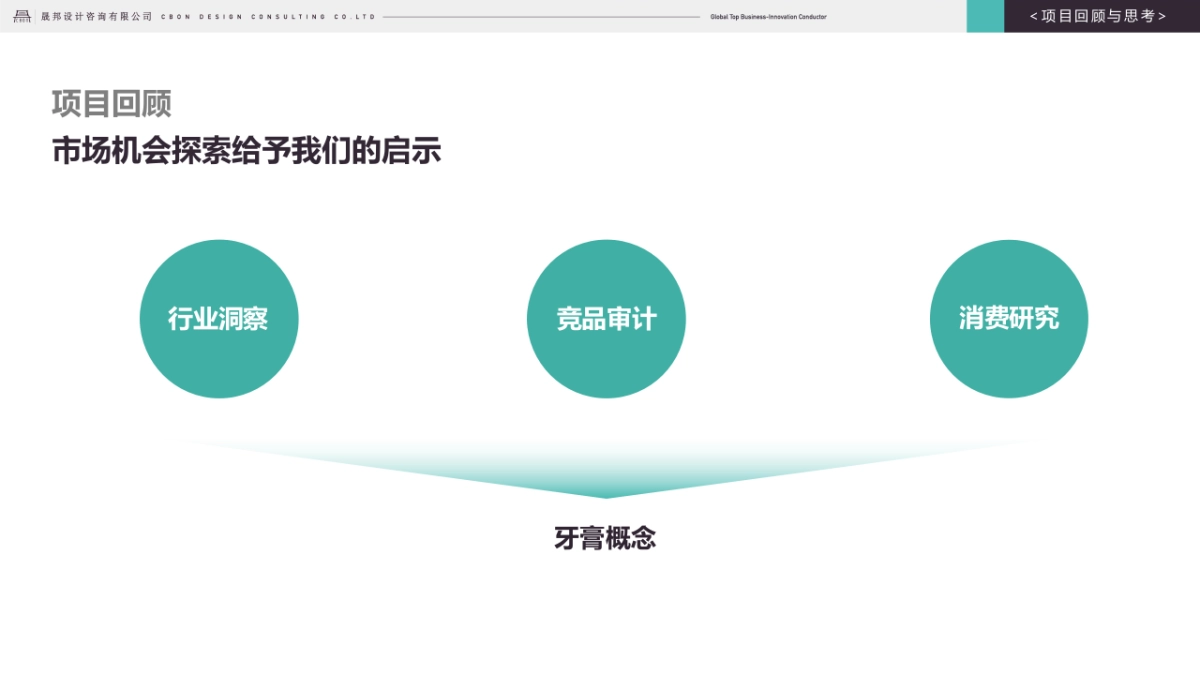Viewport: 1200px width, 675px height.
Task: Select the teal 行业洞察 circle icon
Action: tap(219, 318)
